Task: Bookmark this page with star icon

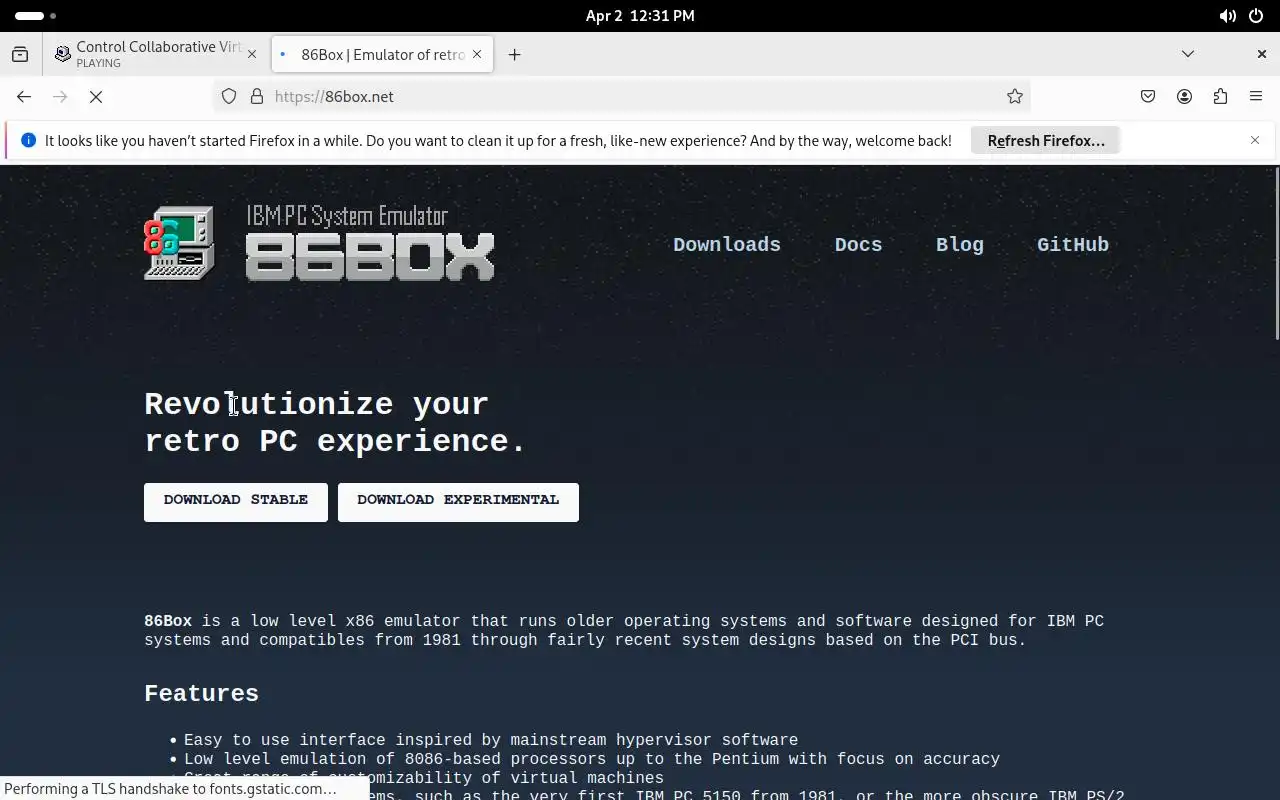Action: coord(1015,96)
